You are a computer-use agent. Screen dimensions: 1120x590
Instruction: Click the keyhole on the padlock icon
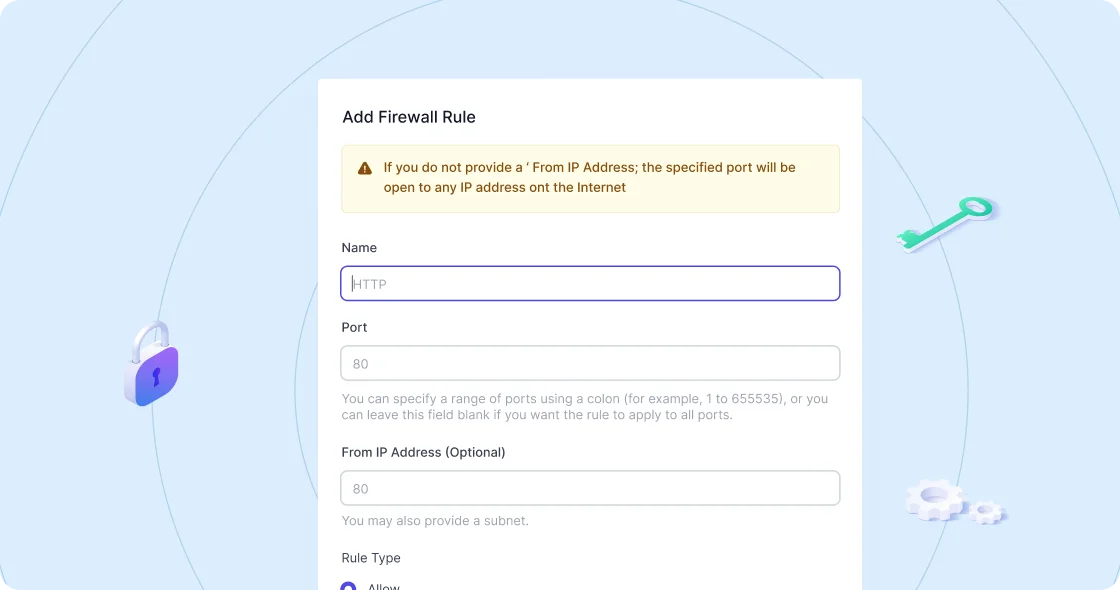click(155, 376)
